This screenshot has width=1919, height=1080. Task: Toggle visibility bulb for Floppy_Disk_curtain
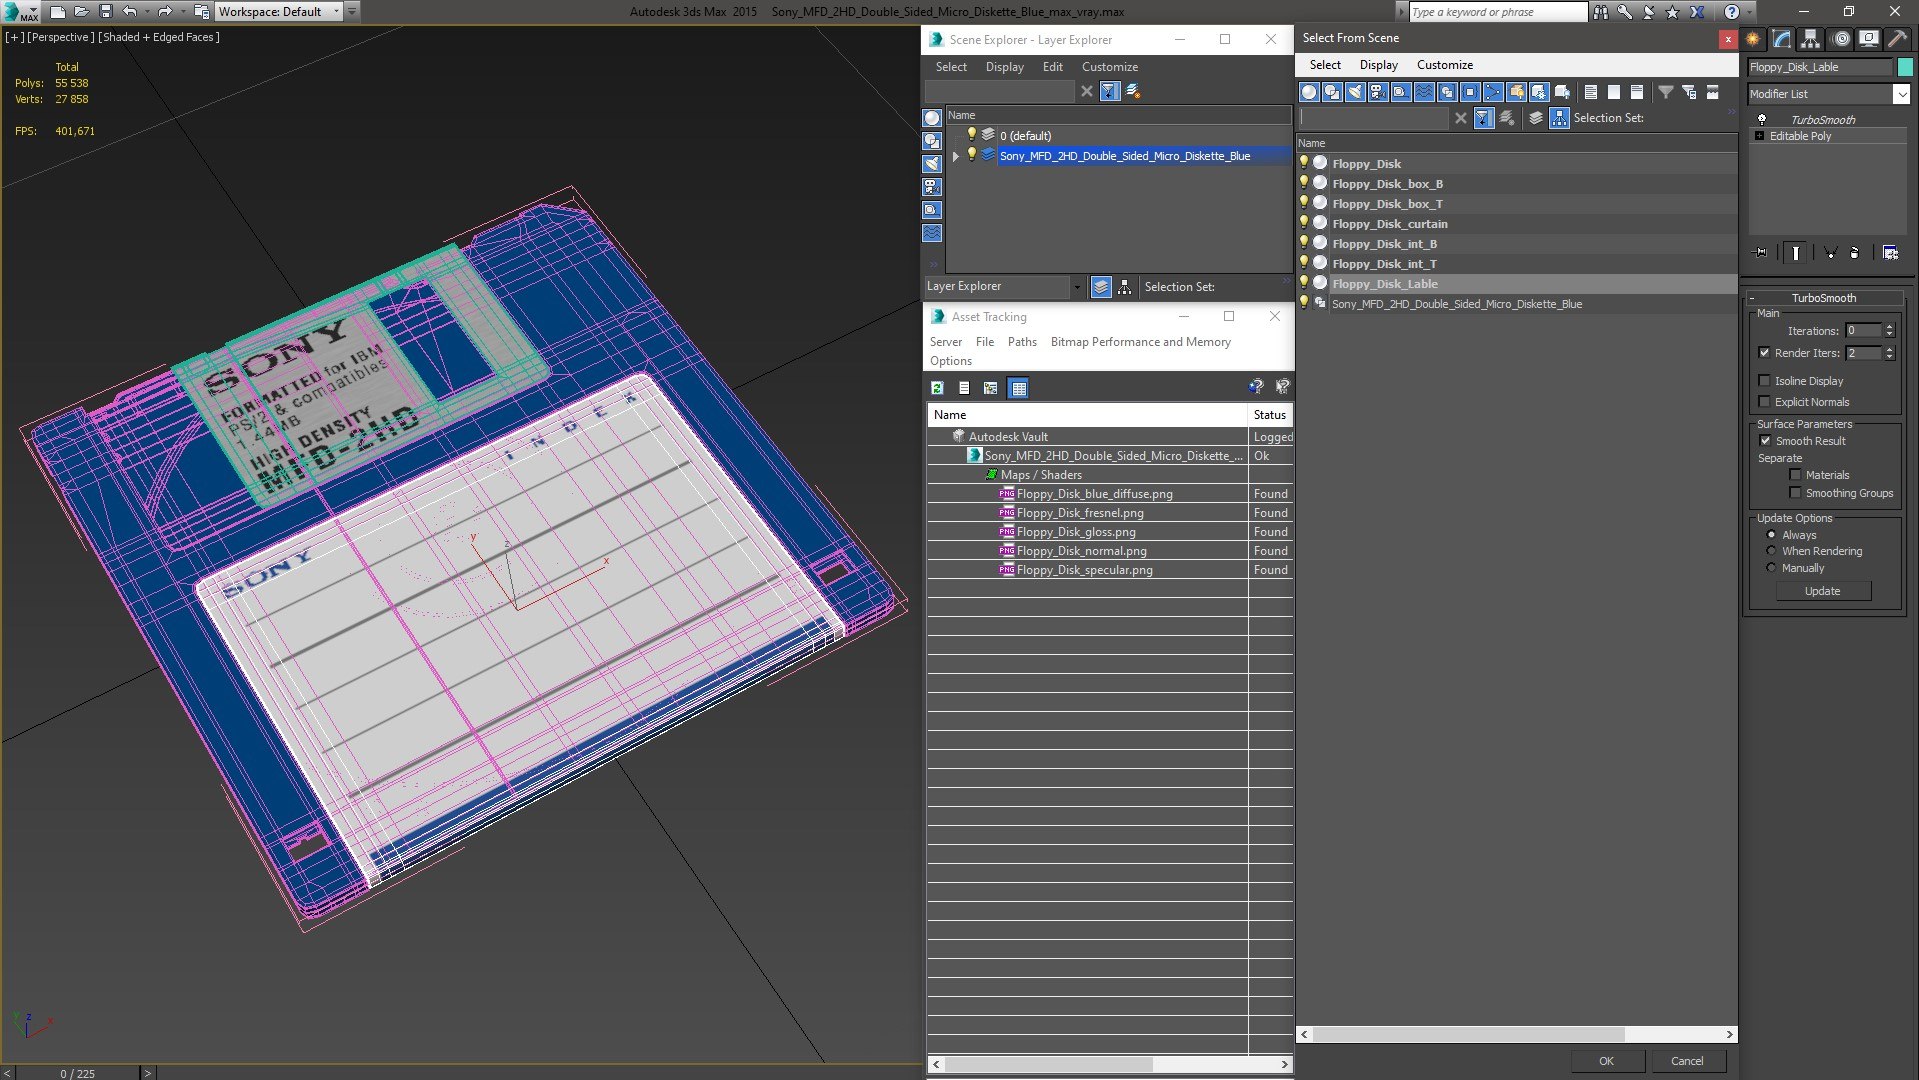pos(1304,223)
